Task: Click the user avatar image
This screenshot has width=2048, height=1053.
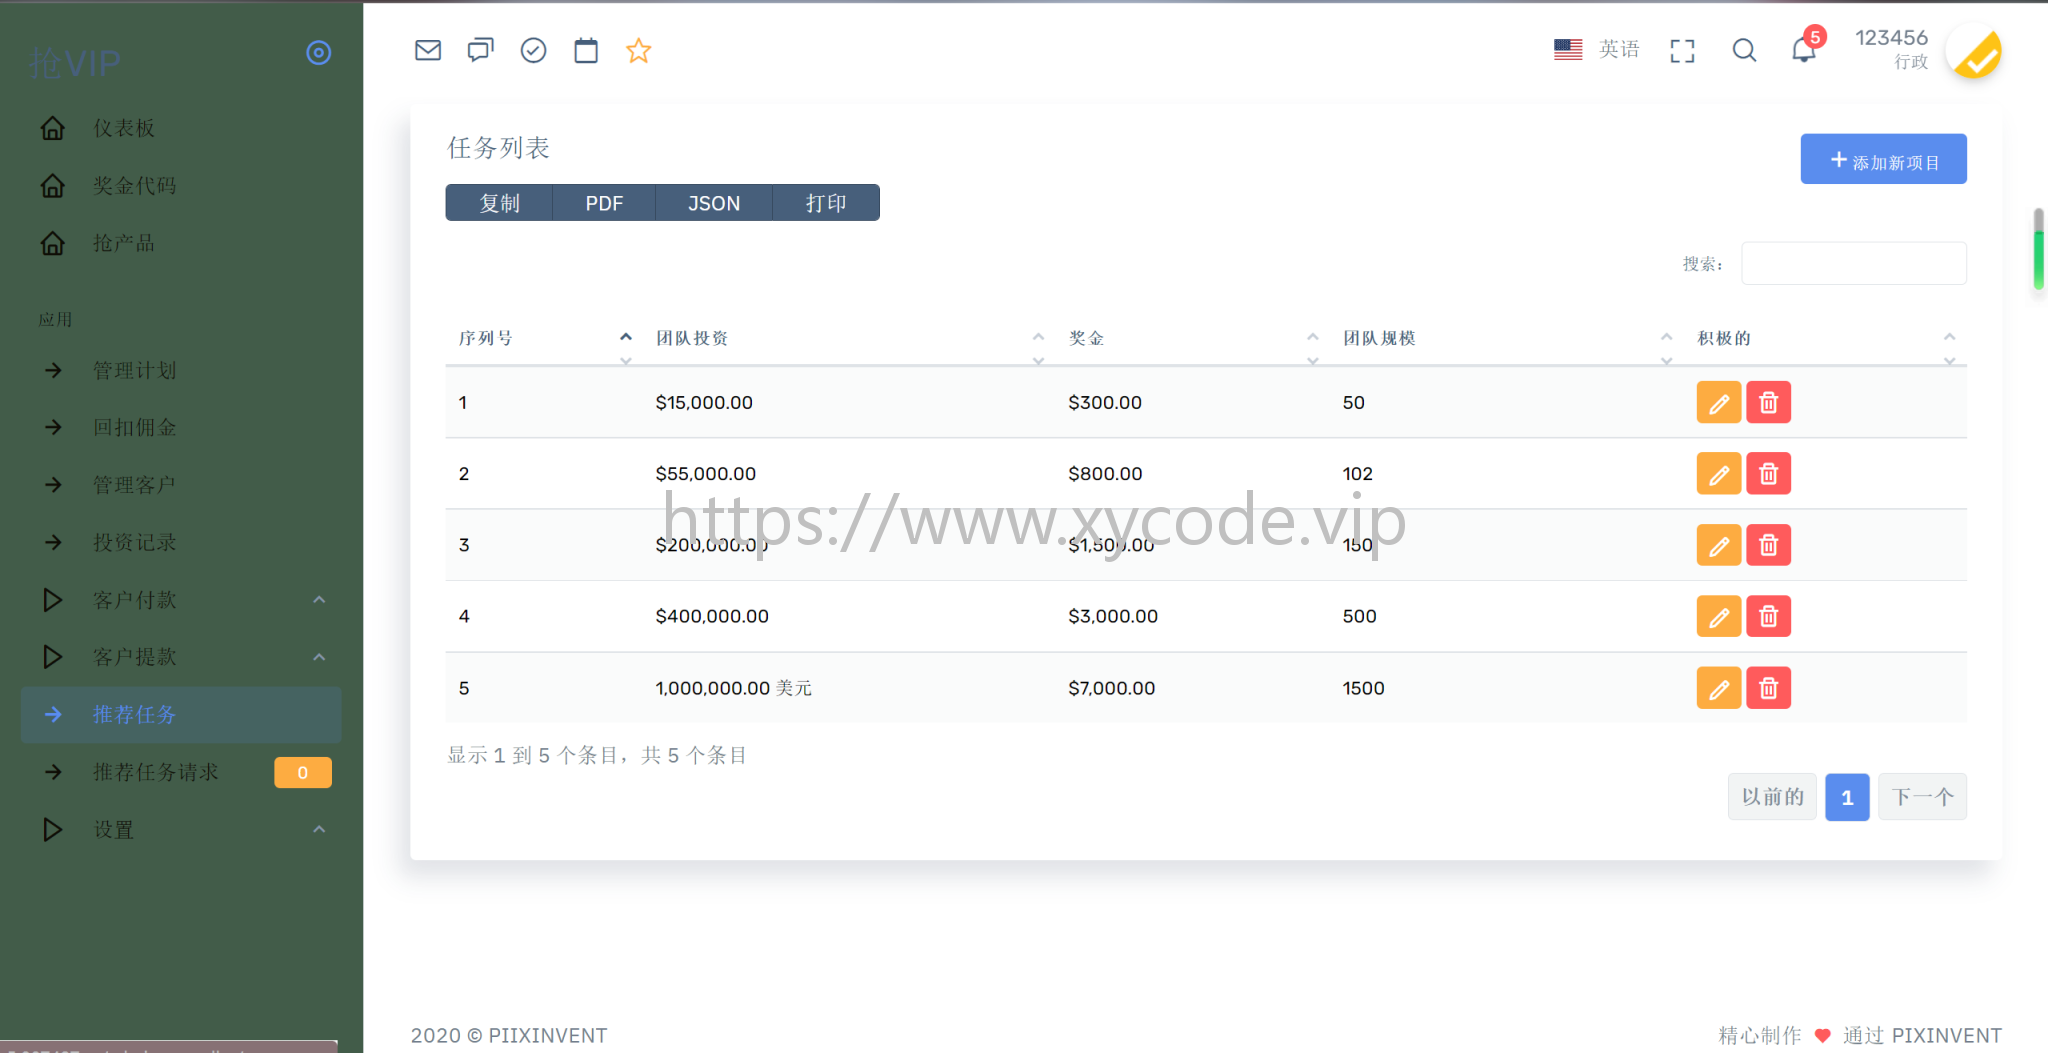Action: [1975, 51]
